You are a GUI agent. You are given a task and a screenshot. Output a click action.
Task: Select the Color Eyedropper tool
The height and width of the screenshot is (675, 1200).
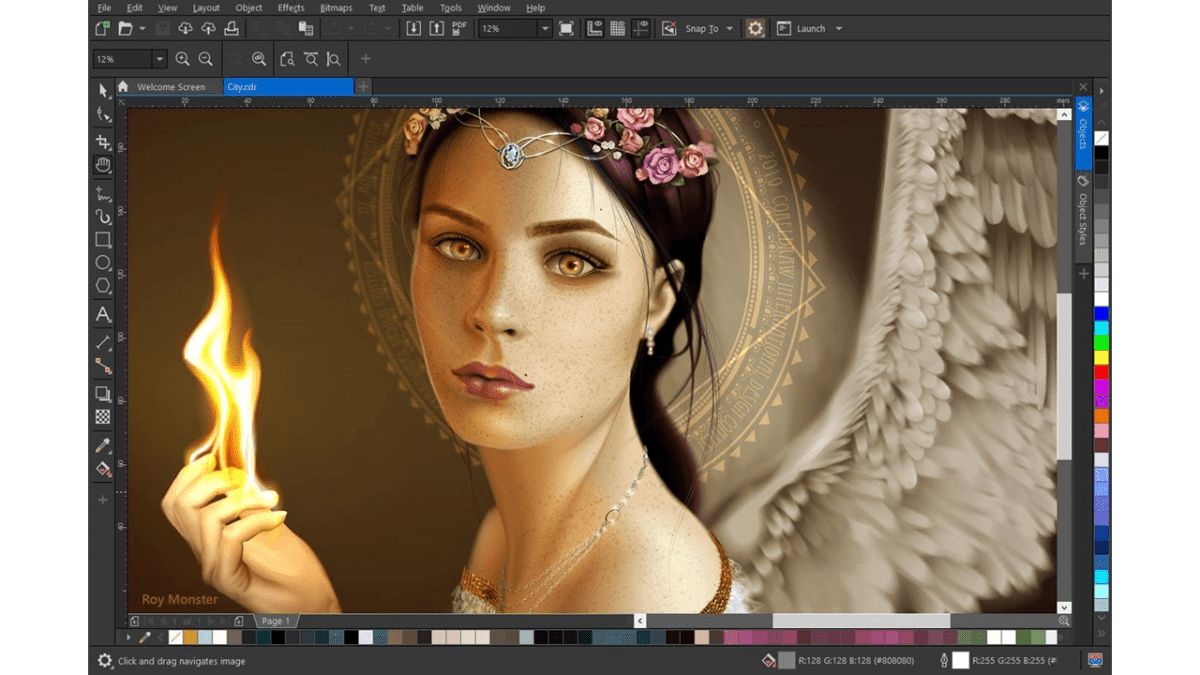click(103, 446)
